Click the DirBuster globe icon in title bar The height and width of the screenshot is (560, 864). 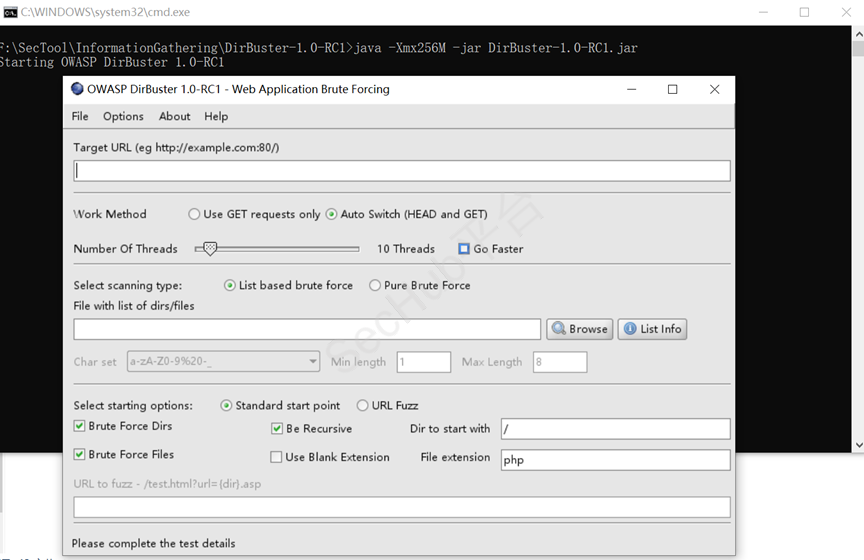point(78,89)
